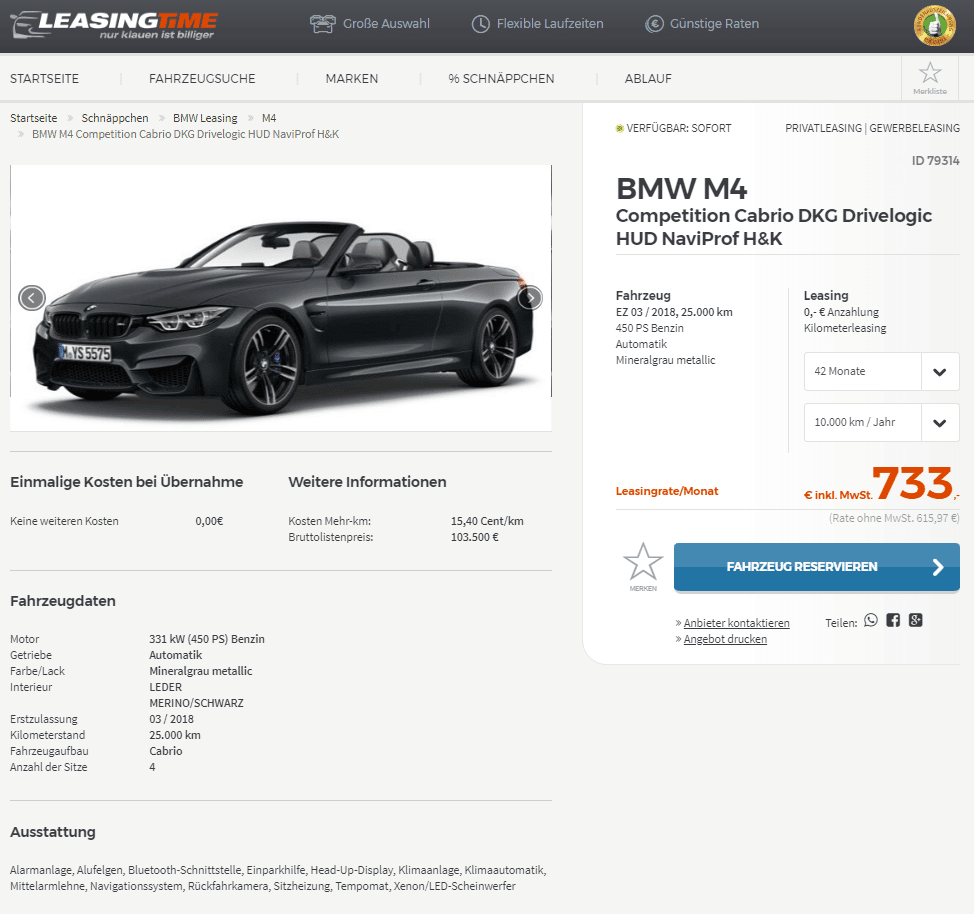
Task: Open % Schnäppchen in the main menu
Action: (501, 79)
